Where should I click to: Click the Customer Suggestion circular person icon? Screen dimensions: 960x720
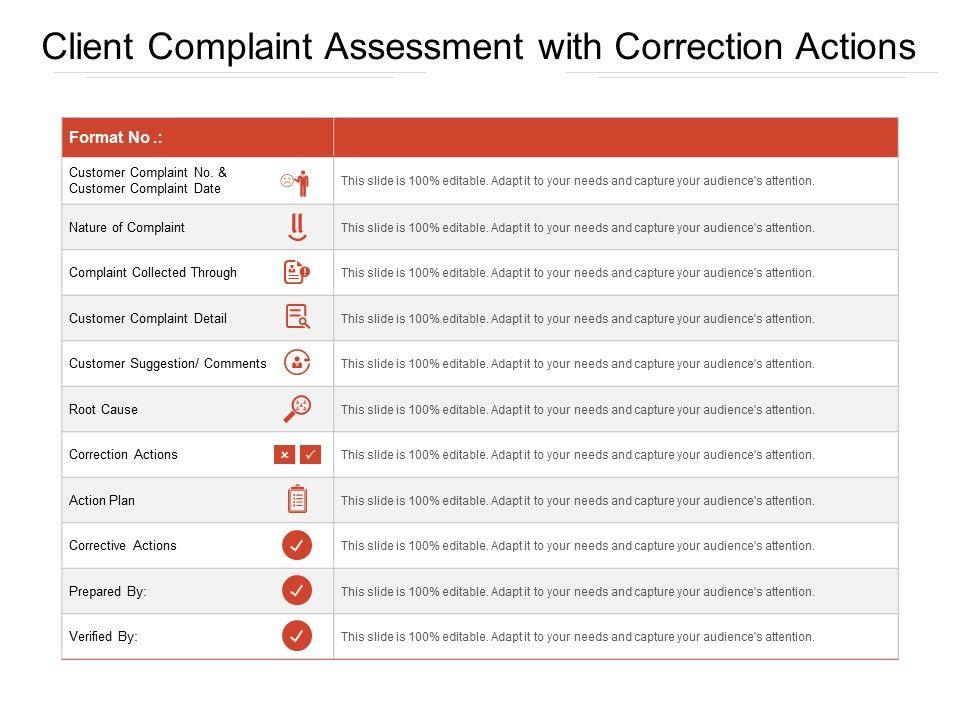point(297,363)
